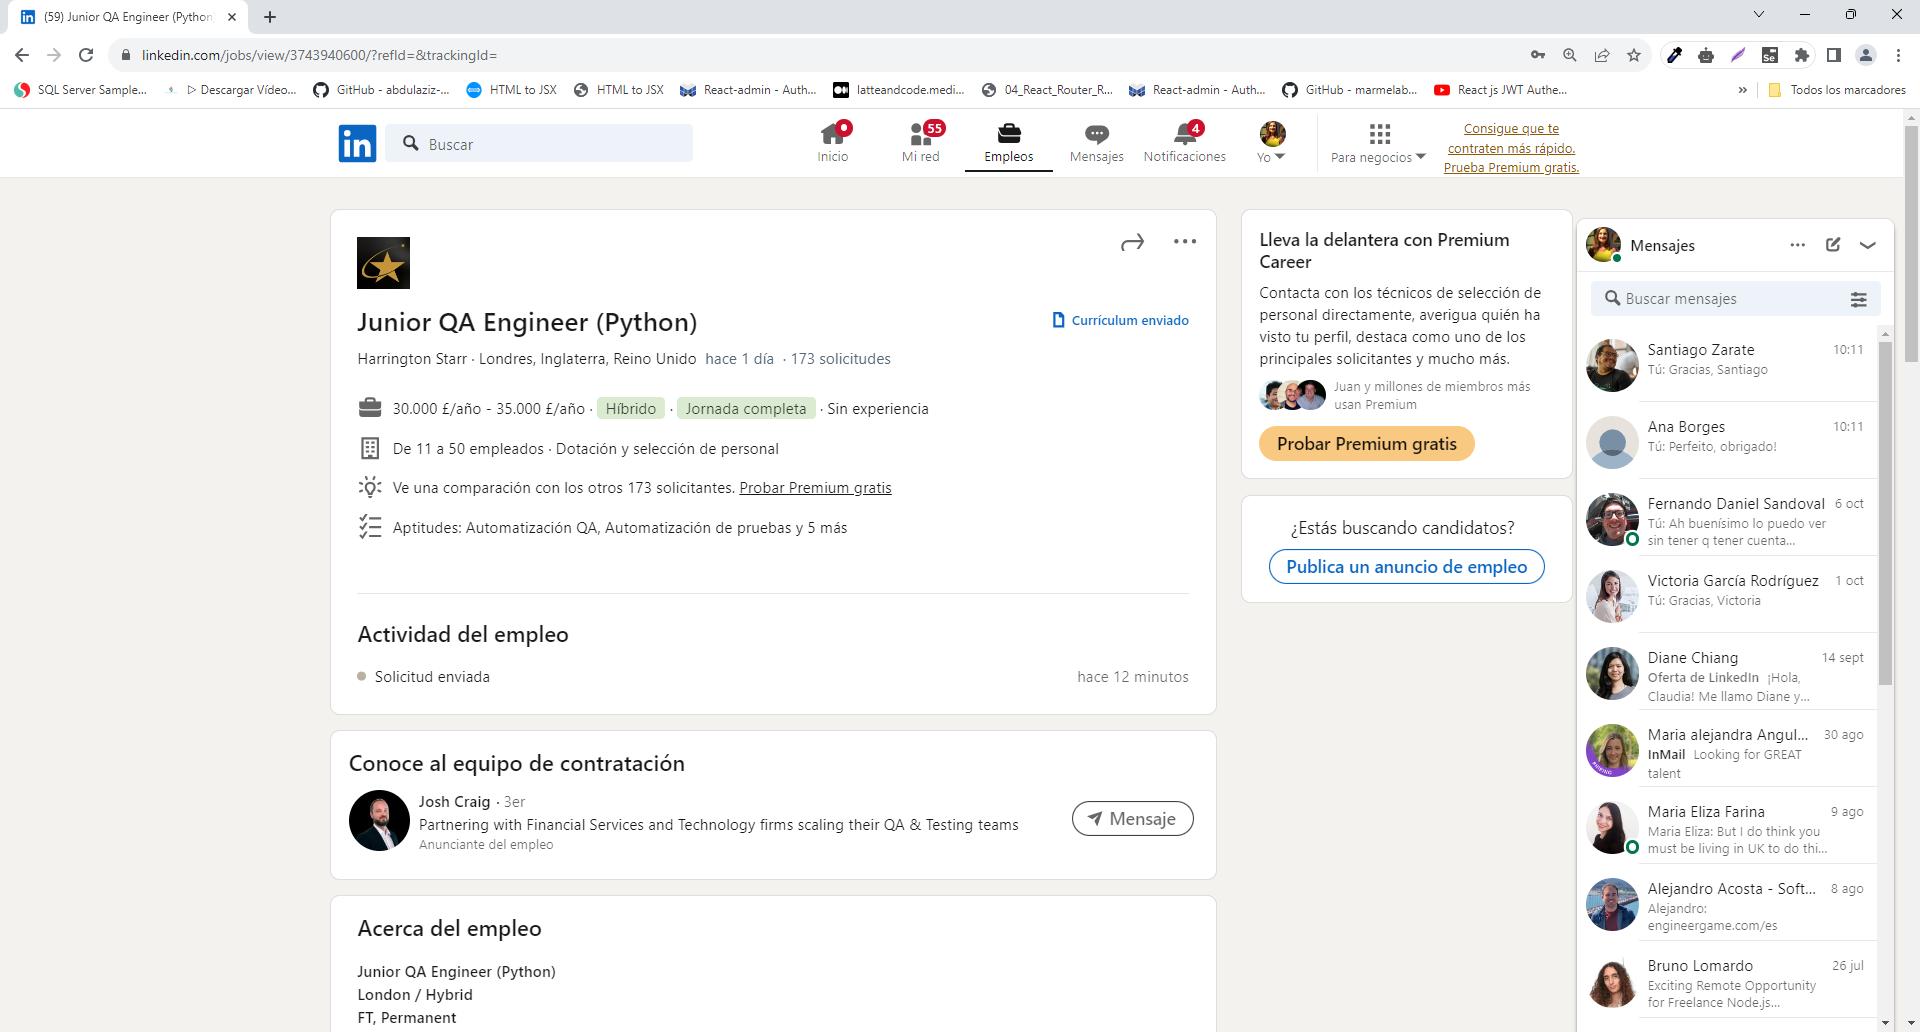Open conversation with Victoria García Rodríguez
This screenshot has width=1920, height=1032.
(x=1728, y=595)
